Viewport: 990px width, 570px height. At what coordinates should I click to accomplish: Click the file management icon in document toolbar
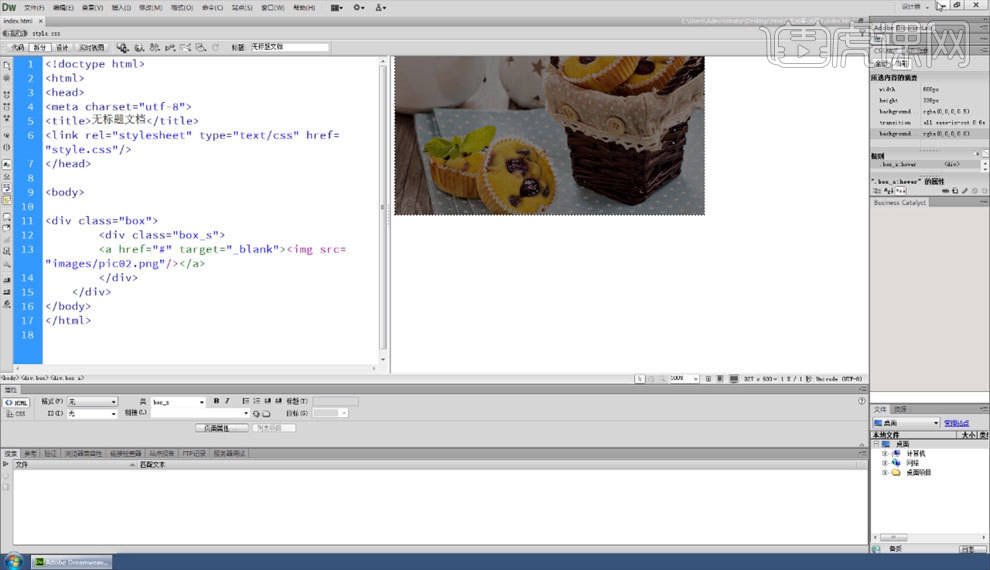(x=155, y=47)
